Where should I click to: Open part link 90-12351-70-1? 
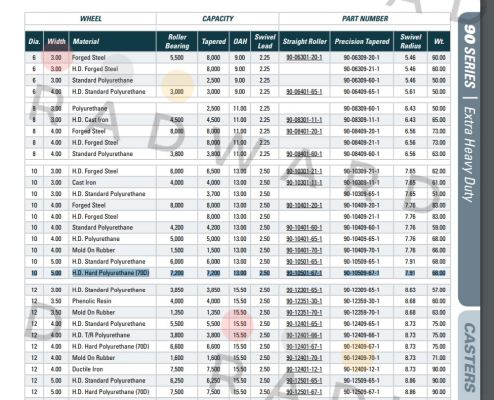(x=304, y=313)
